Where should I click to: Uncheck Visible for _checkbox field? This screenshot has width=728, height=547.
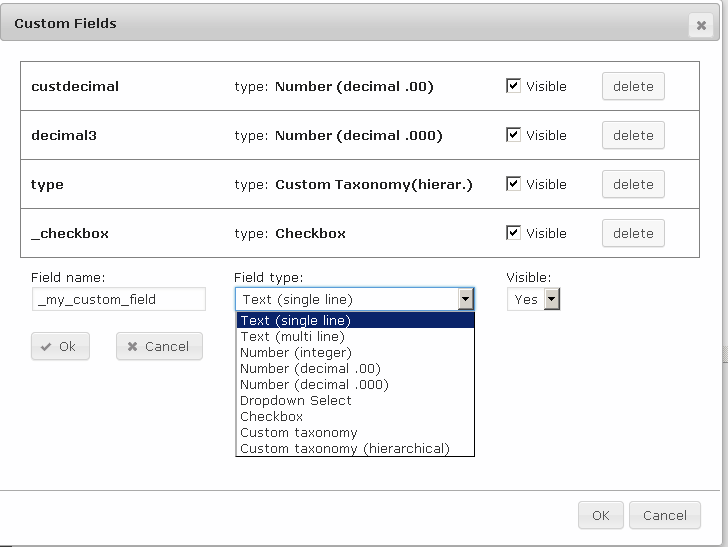point(514,233)
